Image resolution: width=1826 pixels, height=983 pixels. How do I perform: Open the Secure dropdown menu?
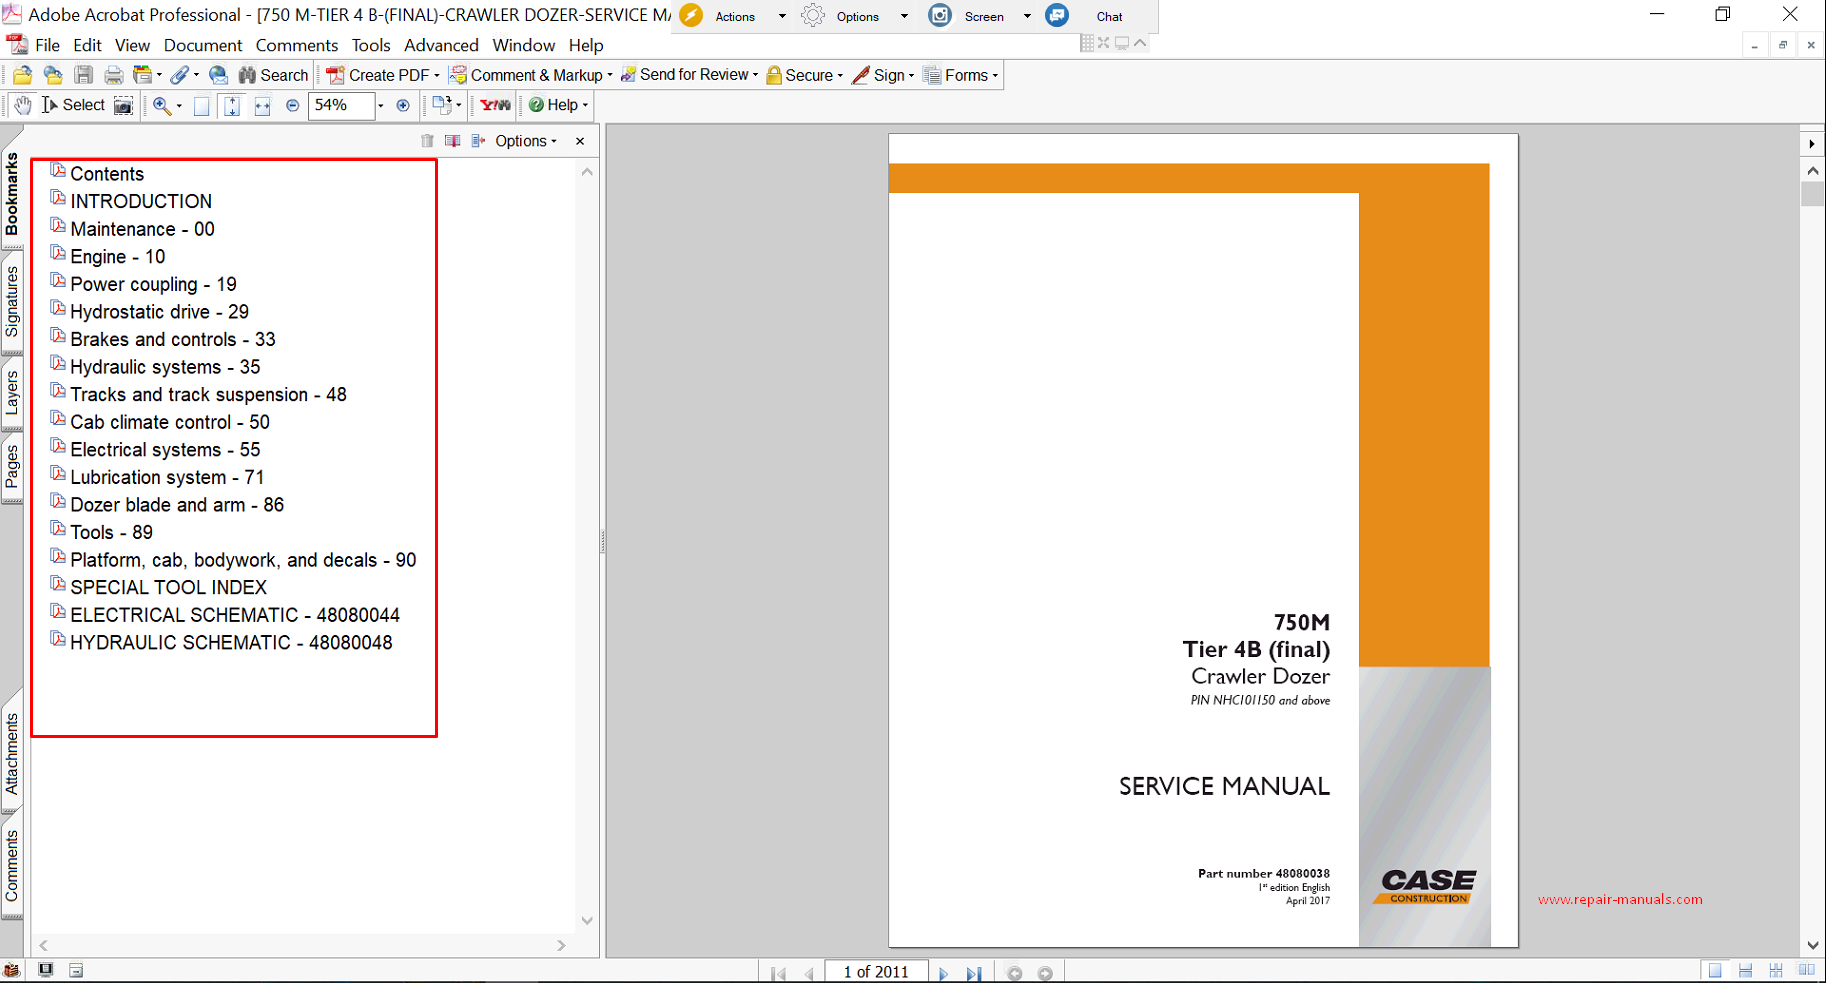pyautogui.click(x=804, y=75)
